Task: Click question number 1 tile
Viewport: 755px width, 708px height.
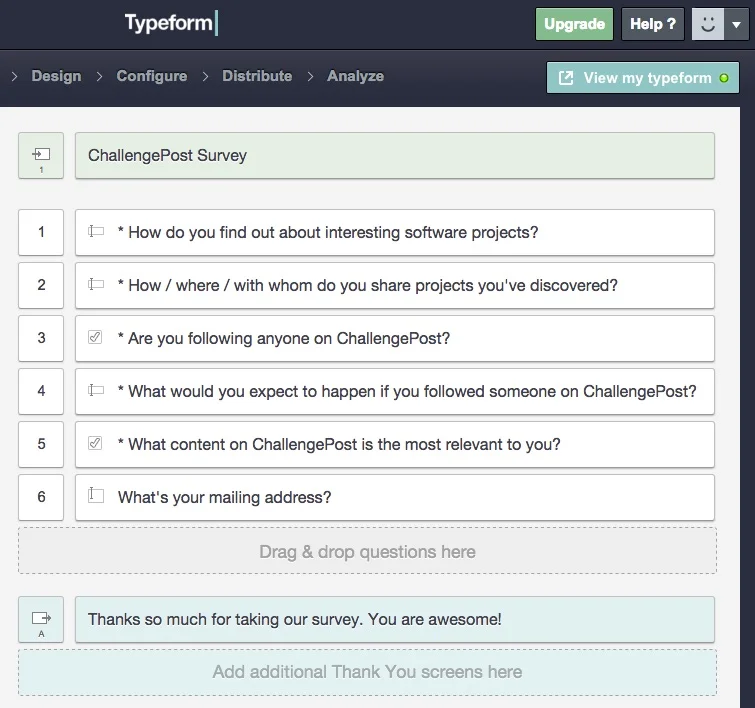Action: [41, 232]
